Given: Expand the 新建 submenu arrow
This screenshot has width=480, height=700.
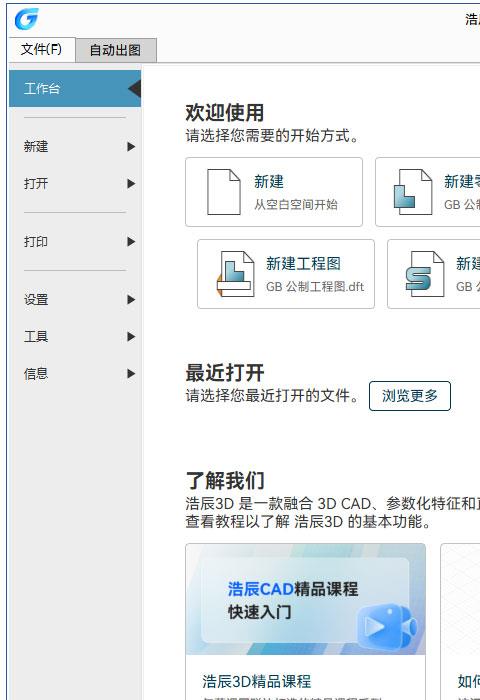Looking at the screenshot, I should click(131, 146).
